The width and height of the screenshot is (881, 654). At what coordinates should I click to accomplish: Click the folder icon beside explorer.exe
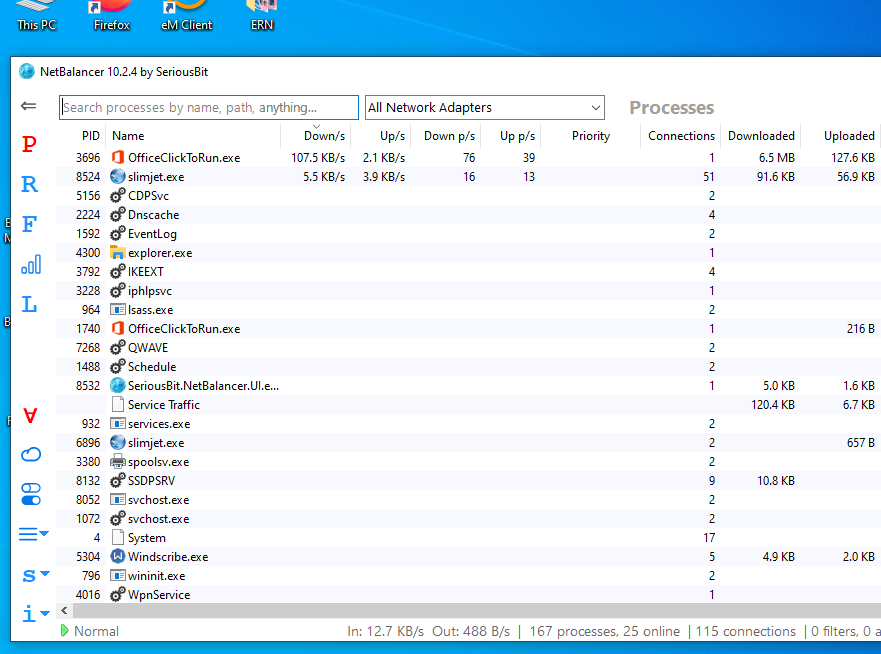click(117, 253)
